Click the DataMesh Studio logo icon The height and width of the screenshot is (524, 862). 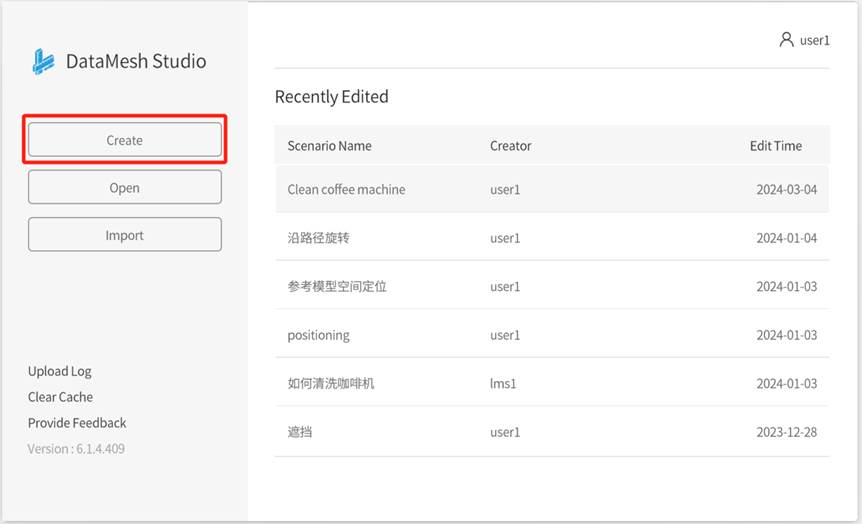(x=43, y=62)
